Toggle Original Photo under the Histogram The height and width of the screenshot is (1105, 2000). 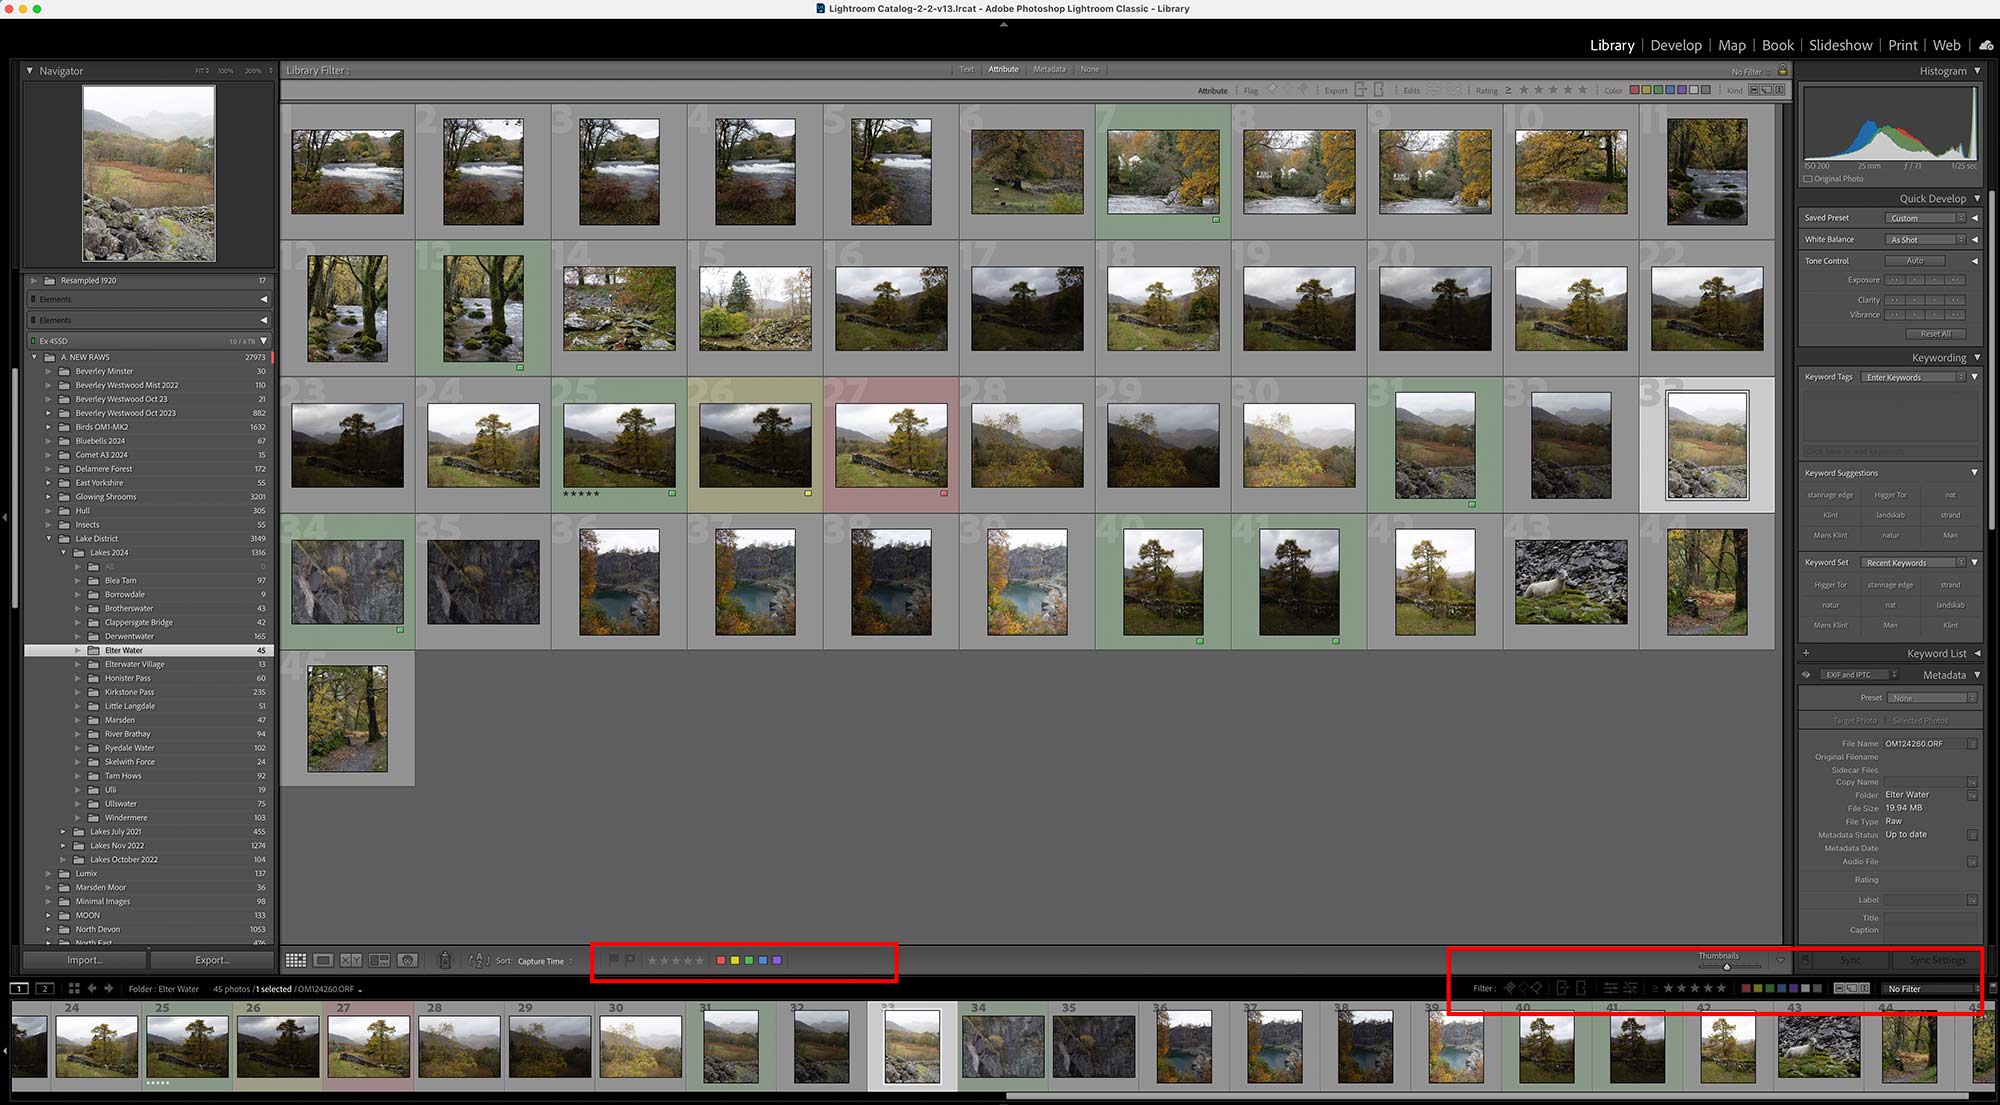tap(1808, 178)
